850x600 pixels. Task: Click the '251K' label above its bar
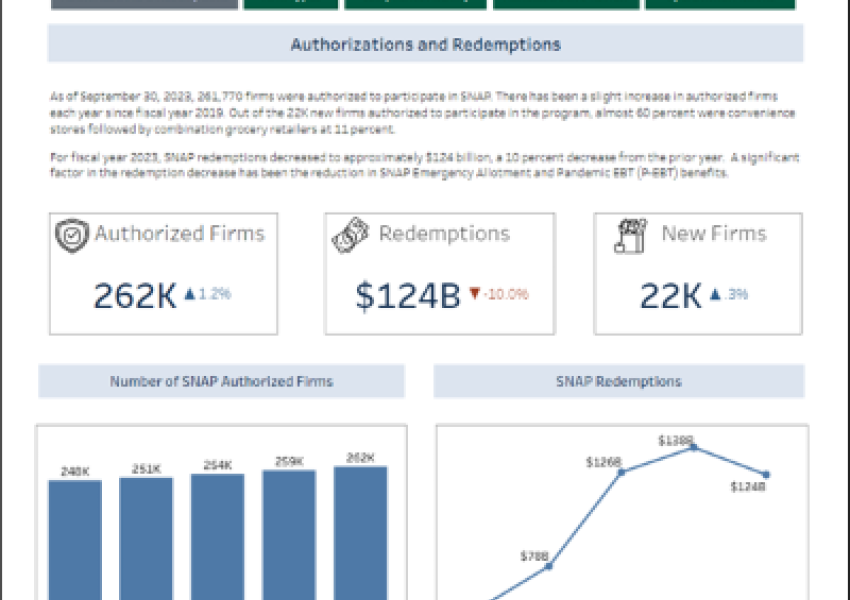tap(146, 469)
